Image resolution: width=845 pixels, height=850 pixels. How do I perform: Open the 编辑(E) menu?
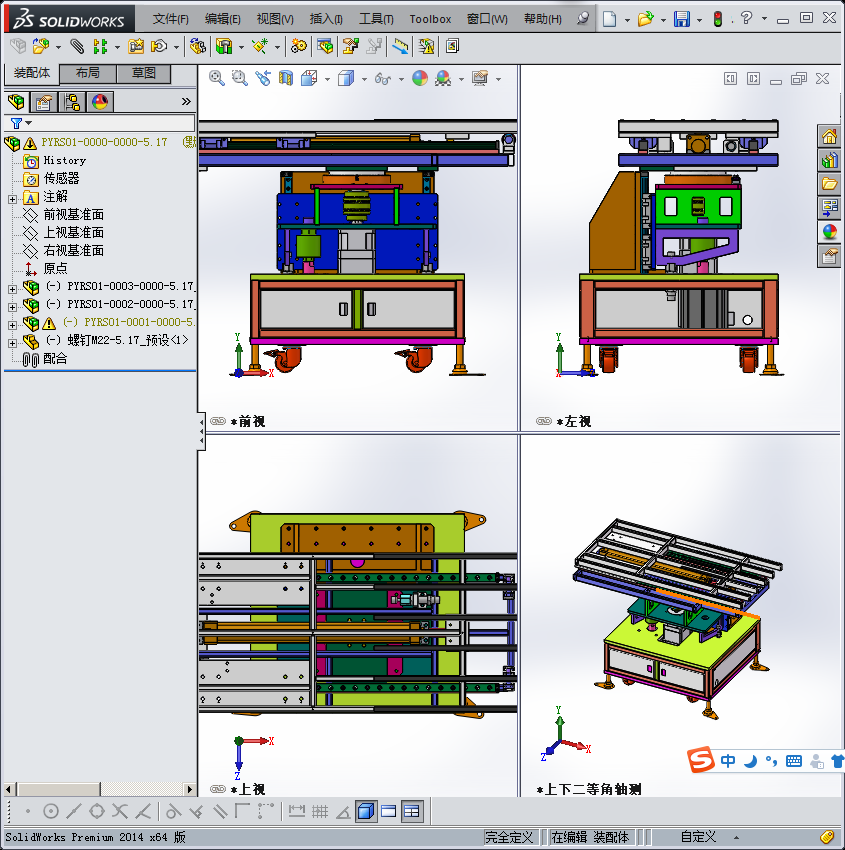click(223, 20)
